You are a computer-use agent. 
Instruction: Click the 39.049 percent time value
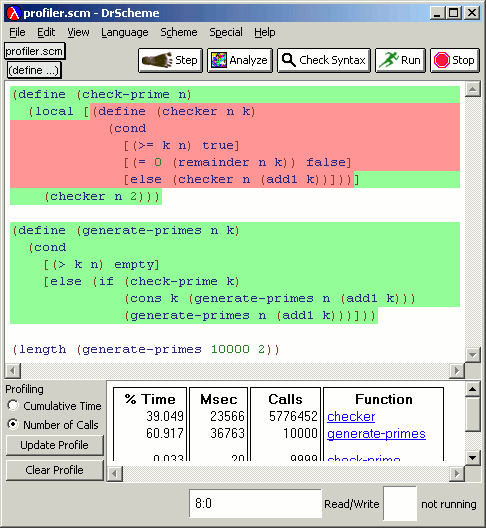(165, 417)
